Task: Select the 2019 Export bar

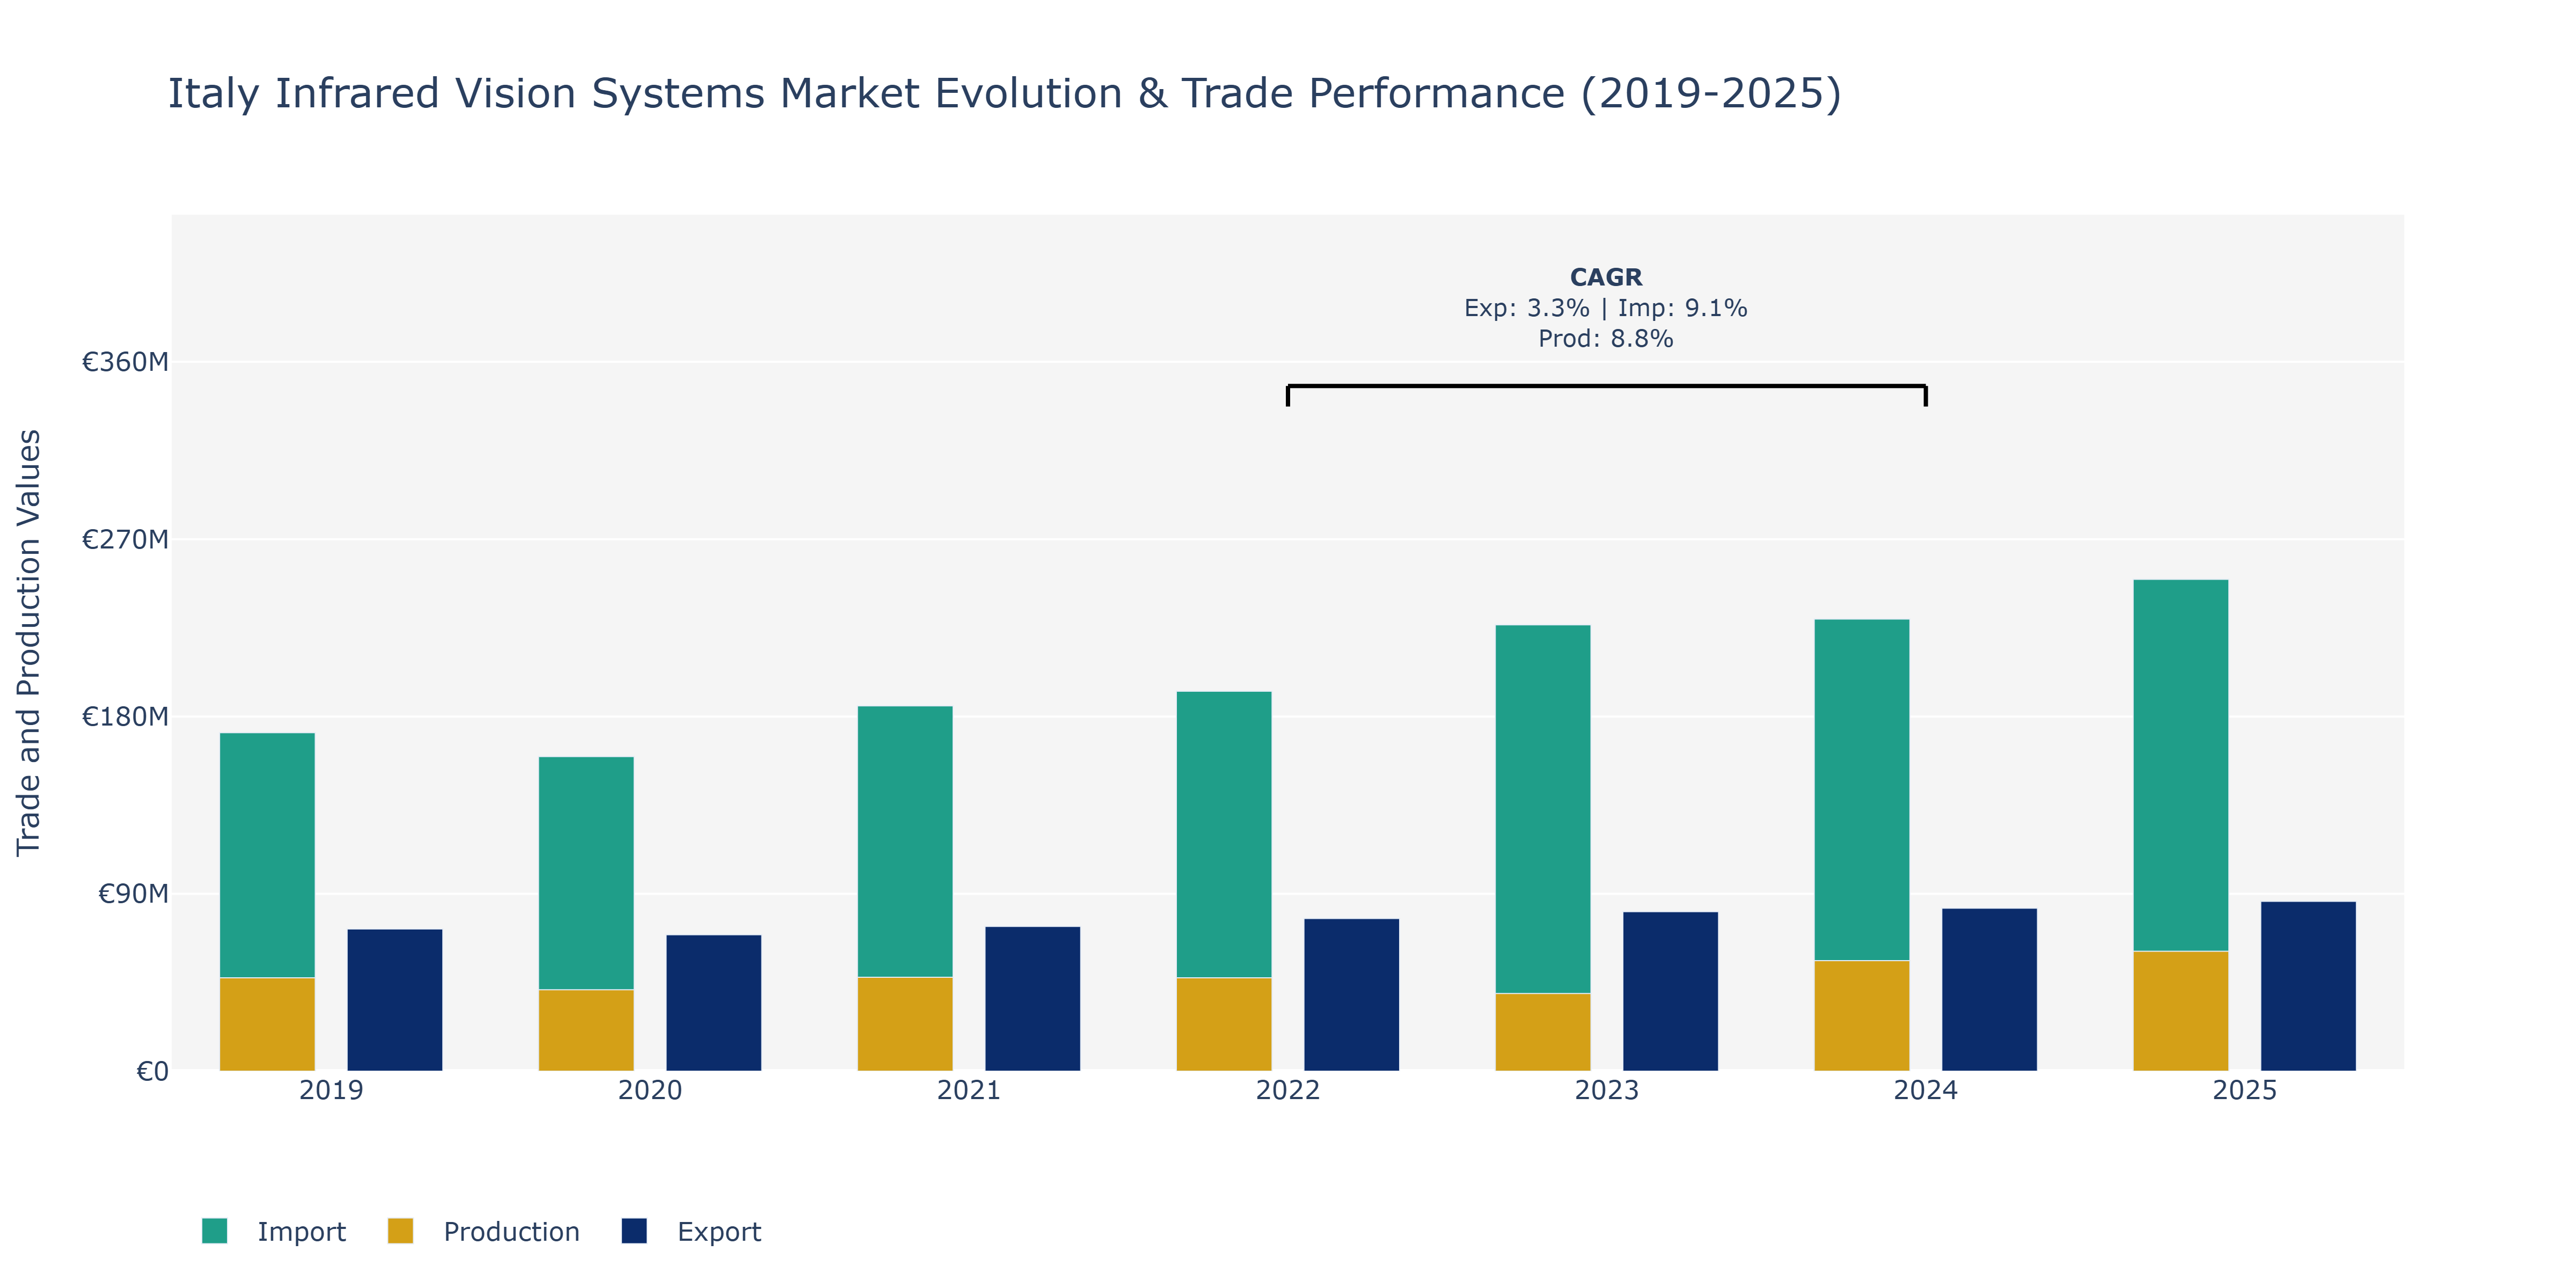Action: pos(395,1000)
